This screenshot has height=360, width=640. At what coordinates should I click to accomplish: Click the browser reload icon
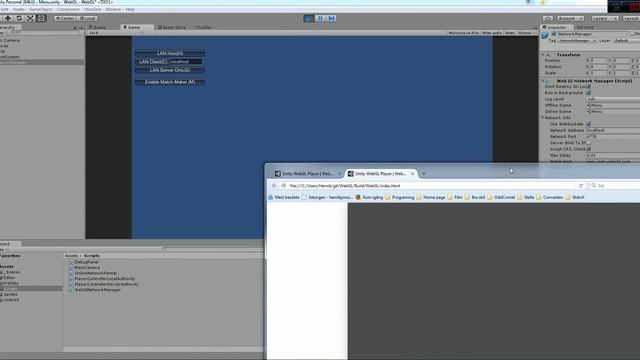[581, 186]
